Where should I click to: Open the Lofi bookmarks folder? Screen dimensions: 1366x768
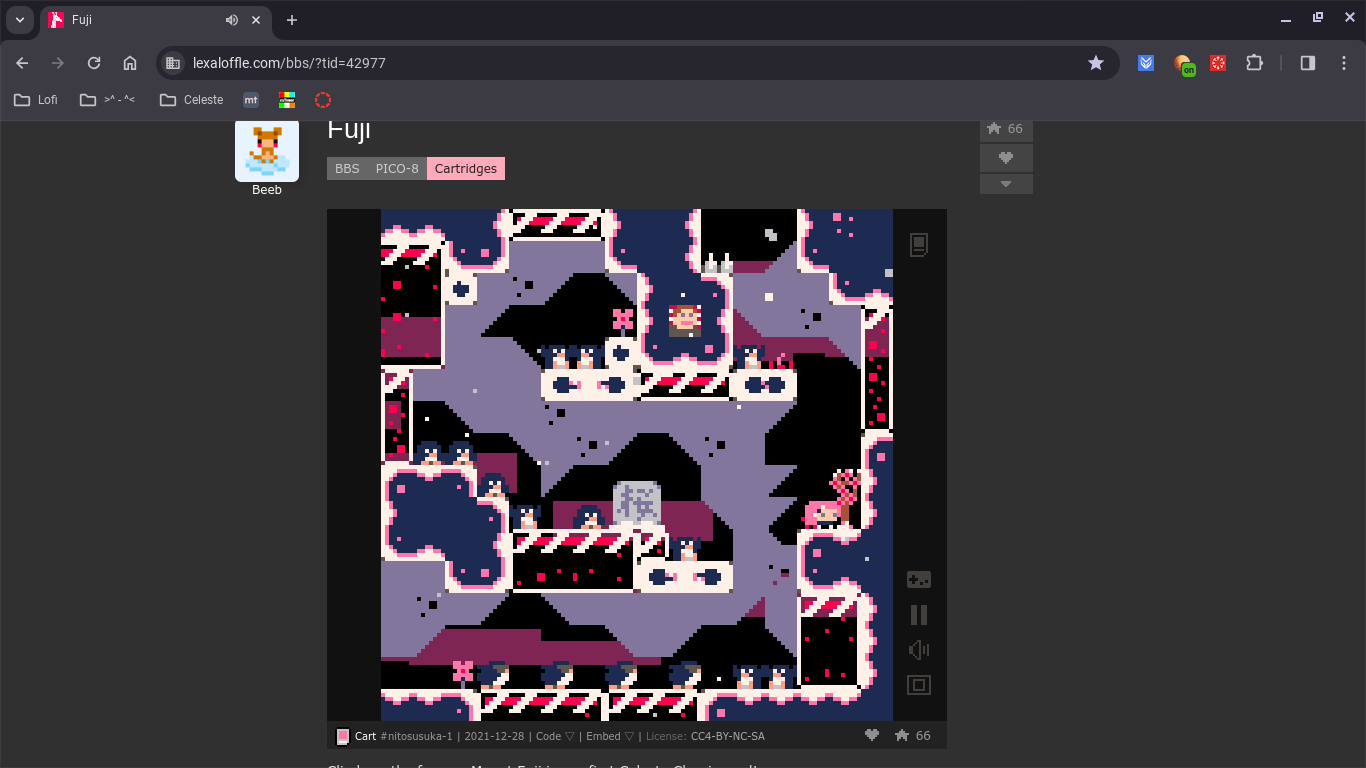coord(35,100)
